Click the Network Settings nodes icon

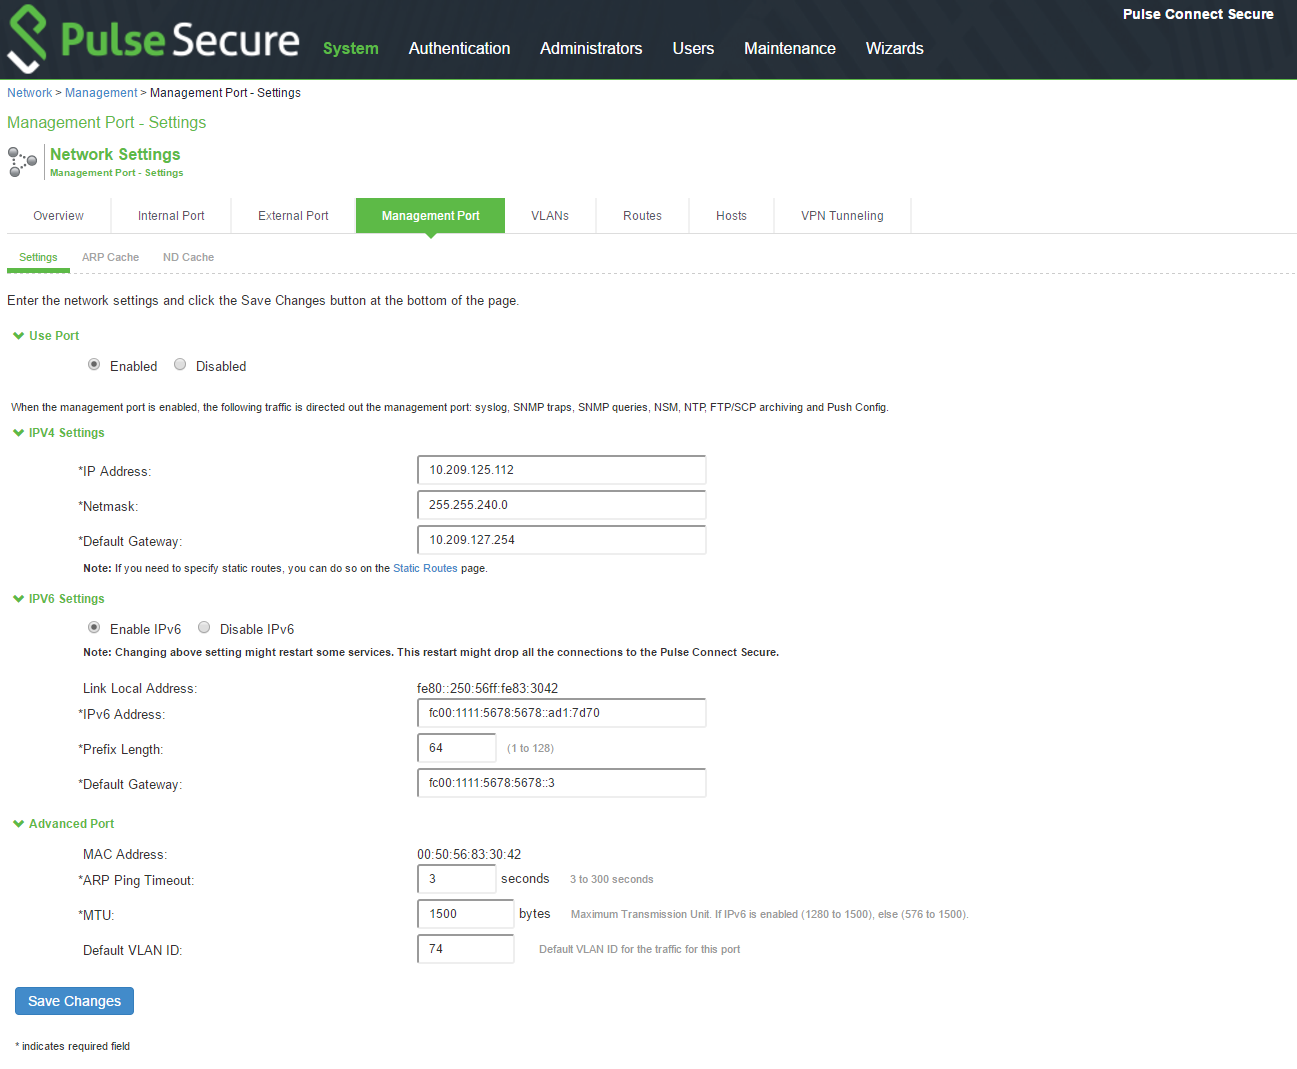tap(22, 161)
